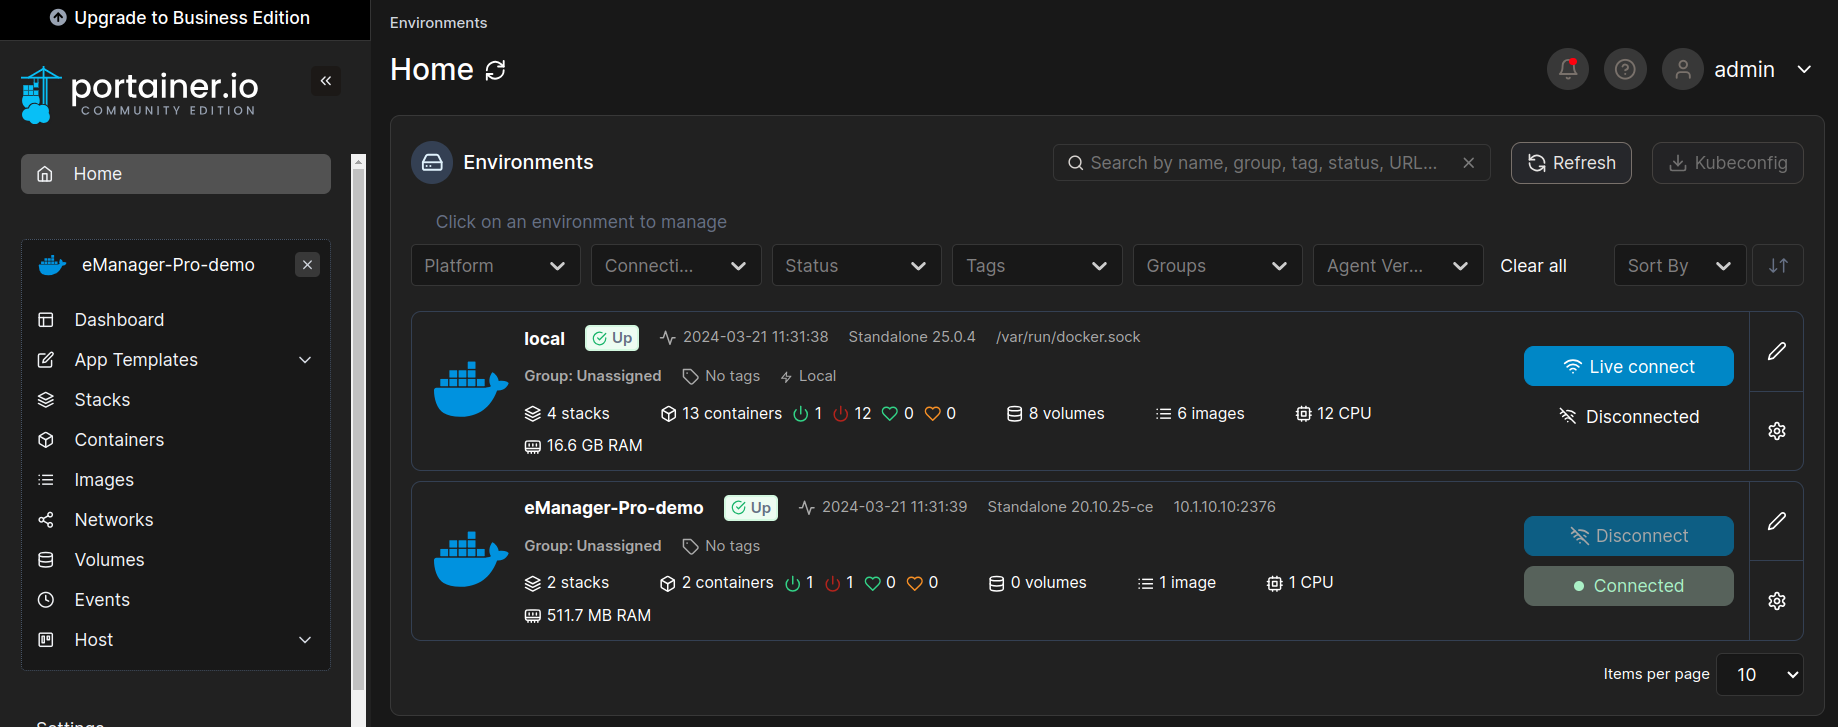Edit eManager-Pro-demo using pencil icon
The width and height of the screenshot is (1838, 727).
point(1776,521)
